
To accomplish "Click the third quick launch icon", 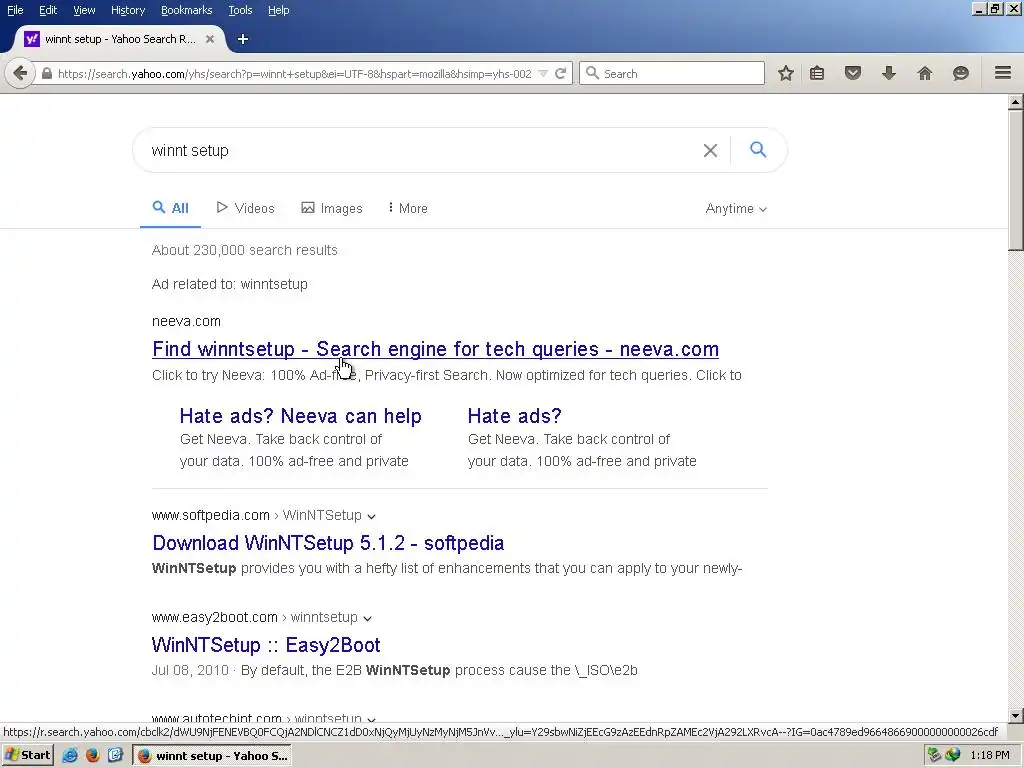I will pyautogui.click(x=115, y=756).
